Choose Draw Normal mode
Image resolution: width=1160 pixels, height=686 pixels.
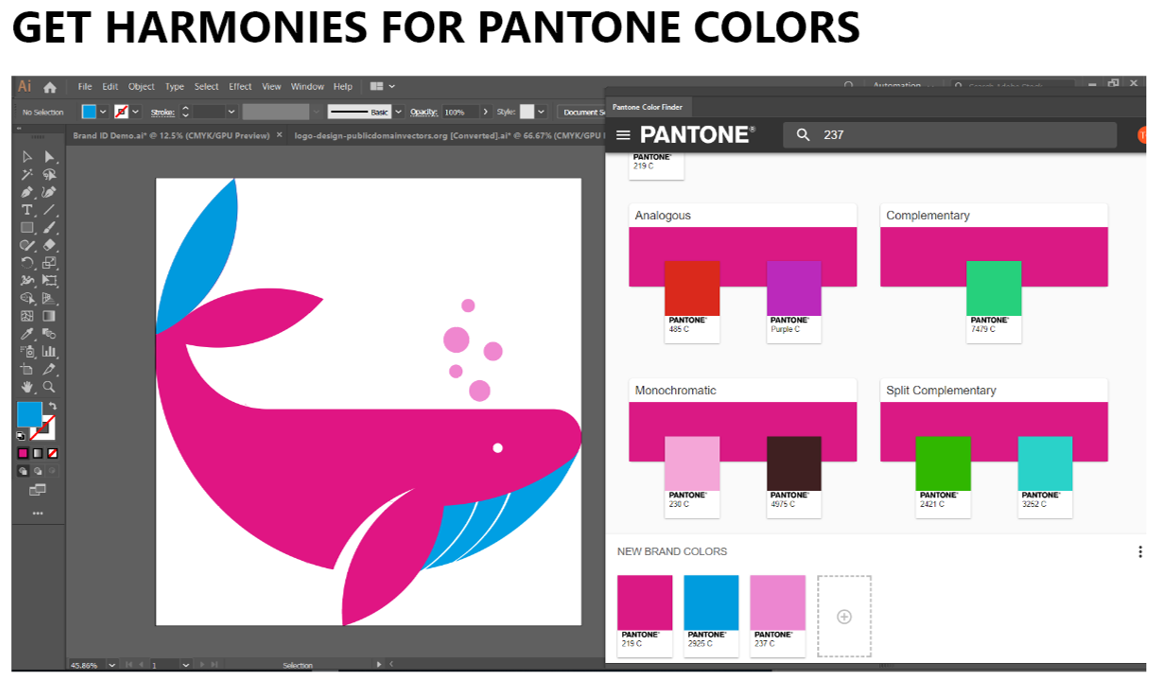(23, 471)
